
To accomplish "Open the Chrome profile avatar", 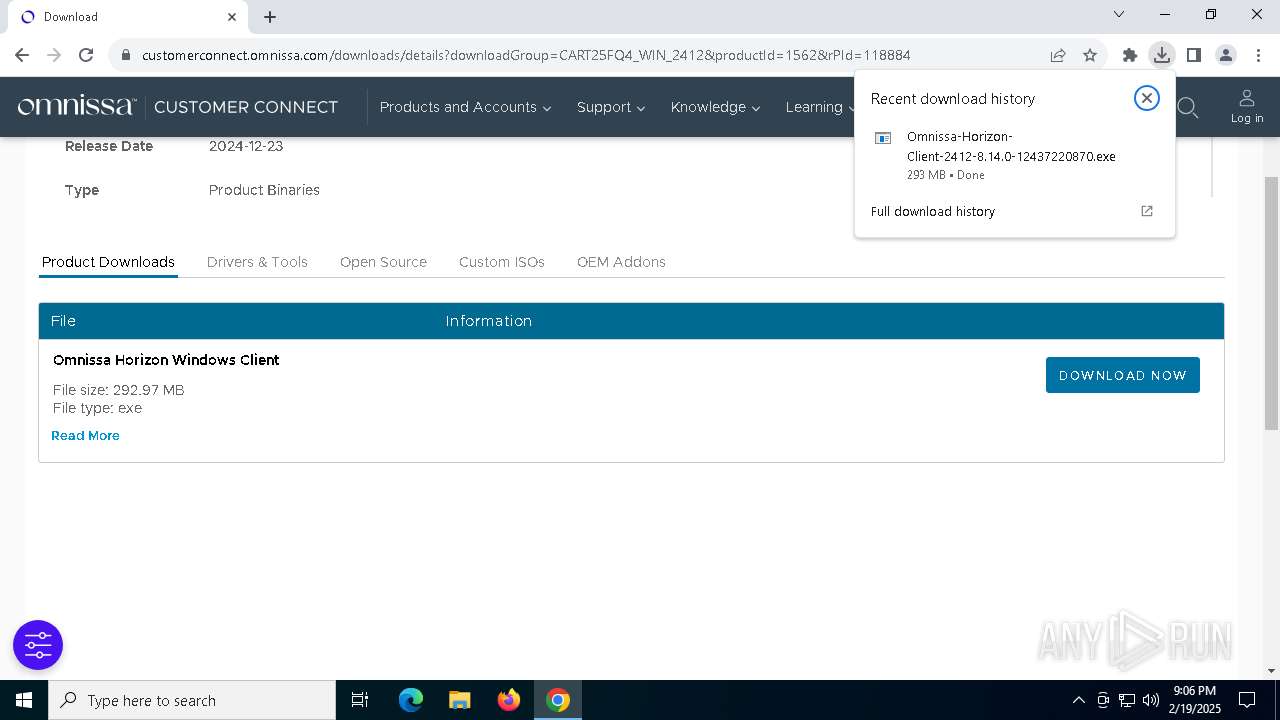I will pyautogui.click(x=1226, y=55).
